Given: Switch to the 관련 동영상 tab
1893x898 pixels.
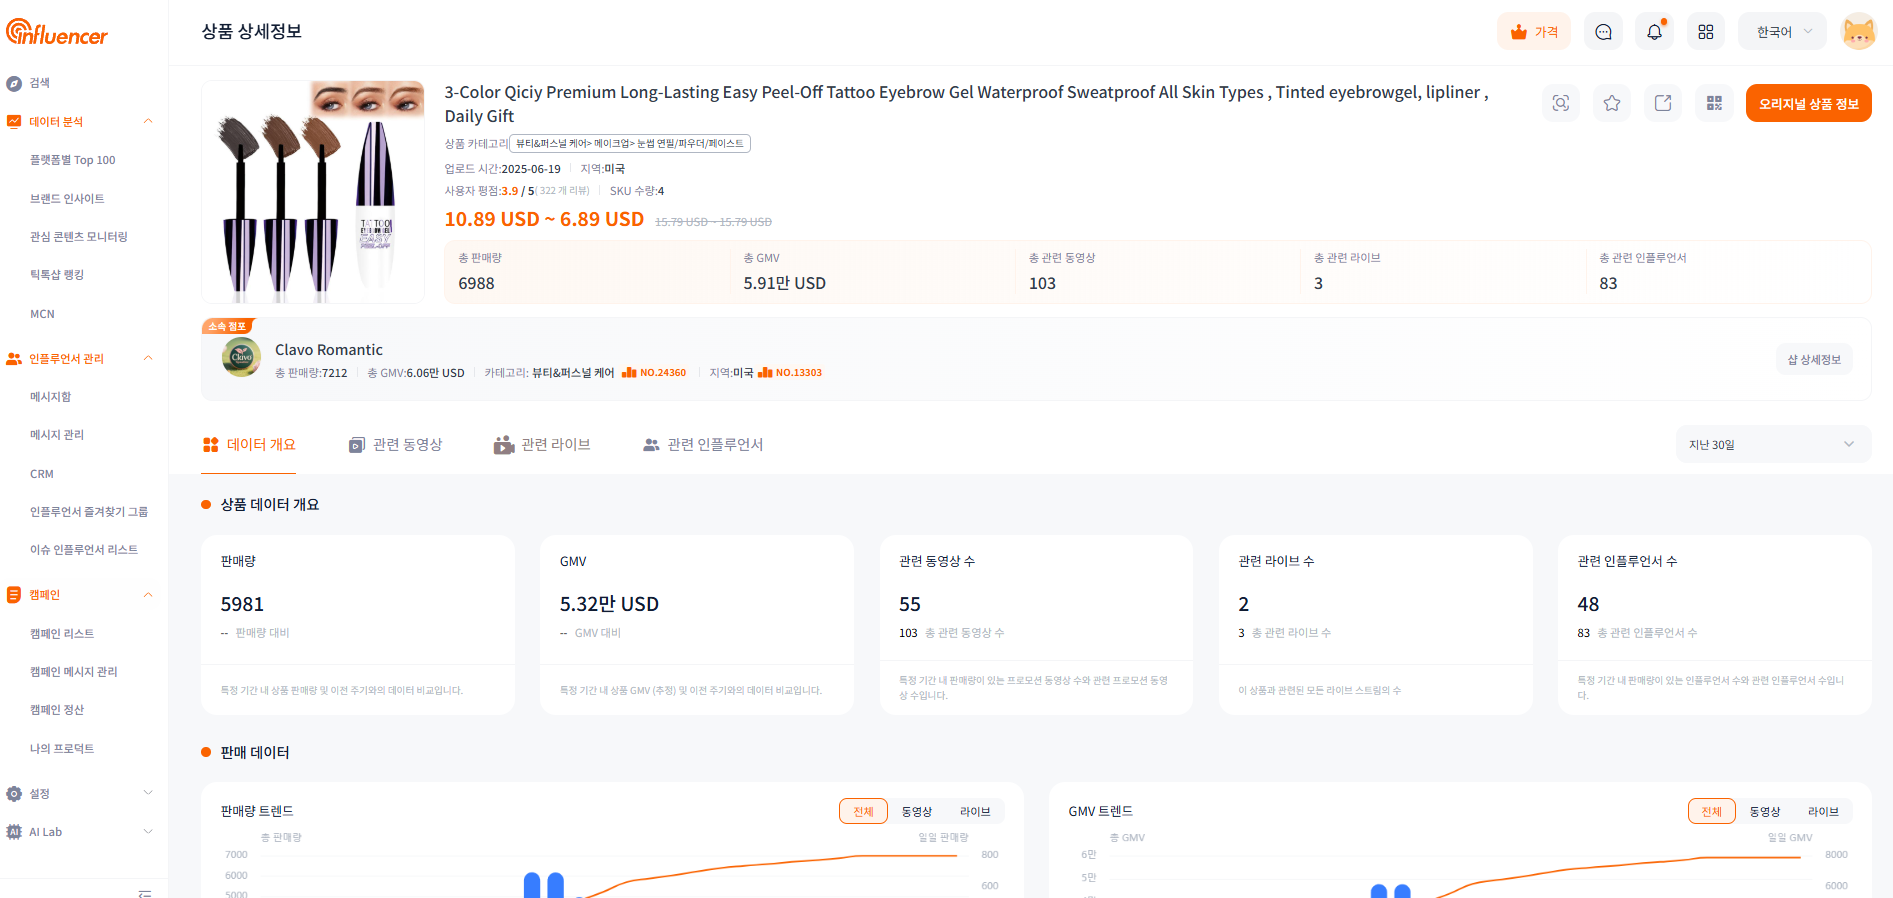Looking at the screenshot, I should tap(396, 444).
